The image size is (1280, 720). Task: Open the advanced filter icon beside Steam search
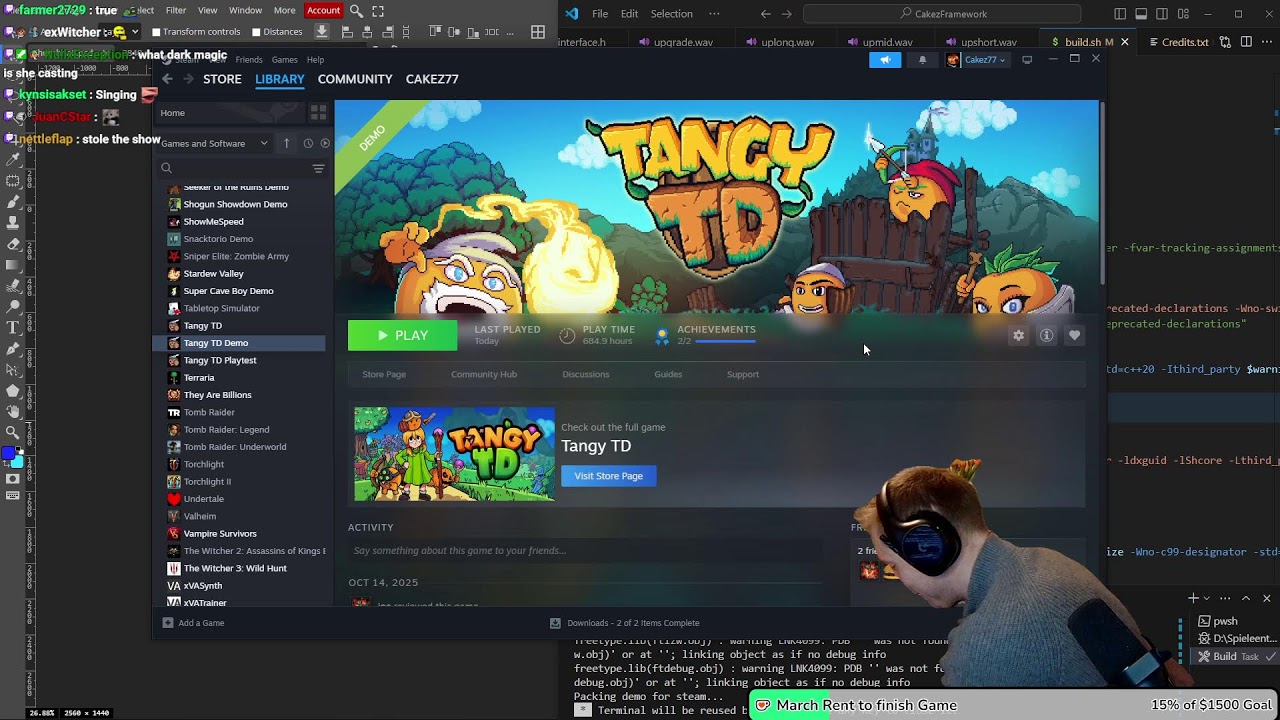tap(318, 169)
